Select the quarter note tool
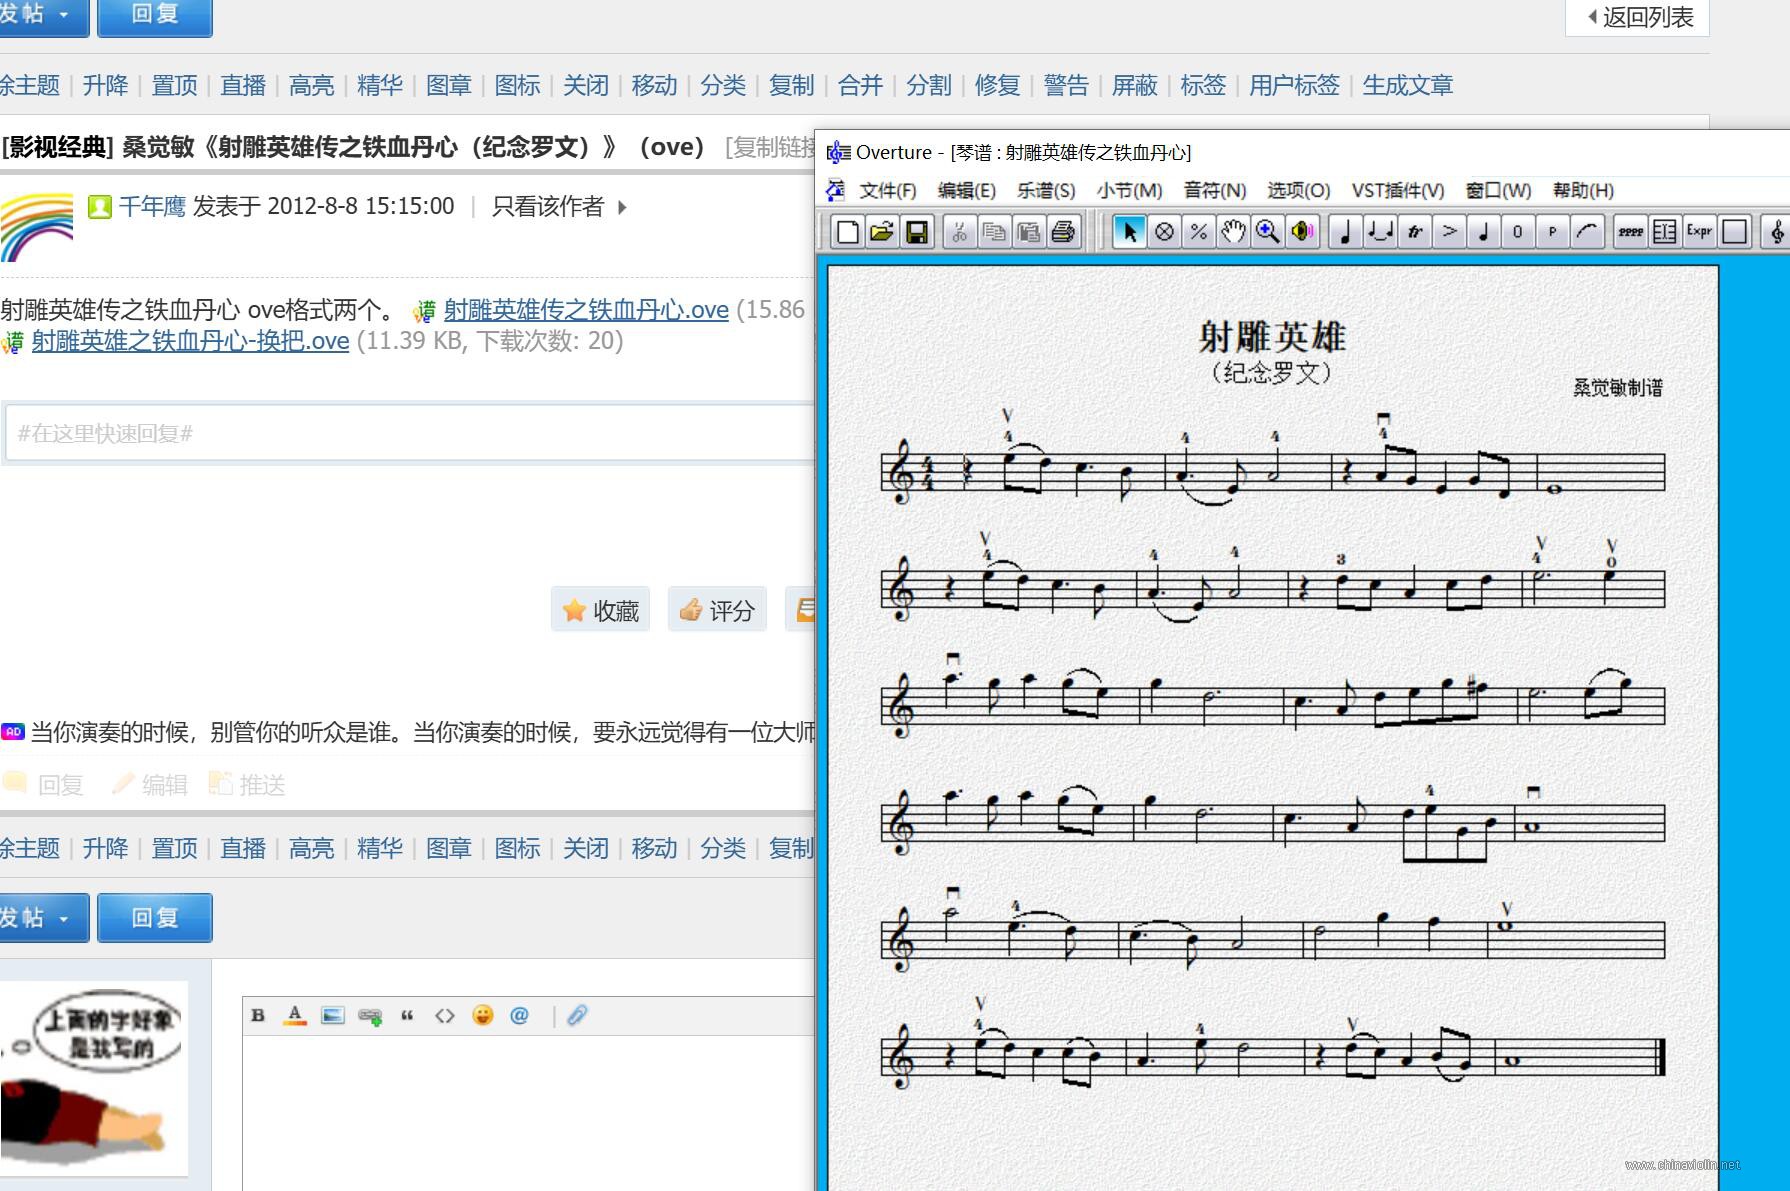Image resolution: width=1790 pixels, height=1191 pixels. coord(1346,232)
